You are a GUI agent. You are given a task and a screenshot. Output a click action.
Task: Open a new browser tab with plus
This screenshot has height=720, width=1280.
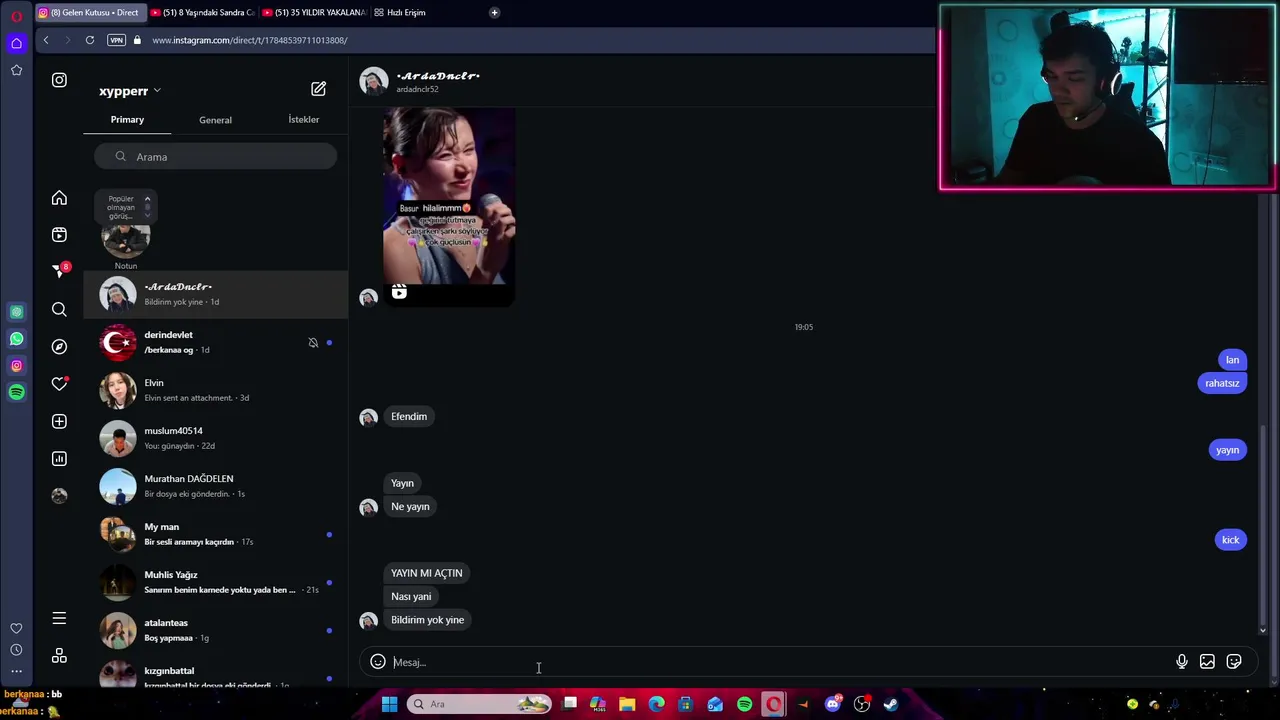494,12
